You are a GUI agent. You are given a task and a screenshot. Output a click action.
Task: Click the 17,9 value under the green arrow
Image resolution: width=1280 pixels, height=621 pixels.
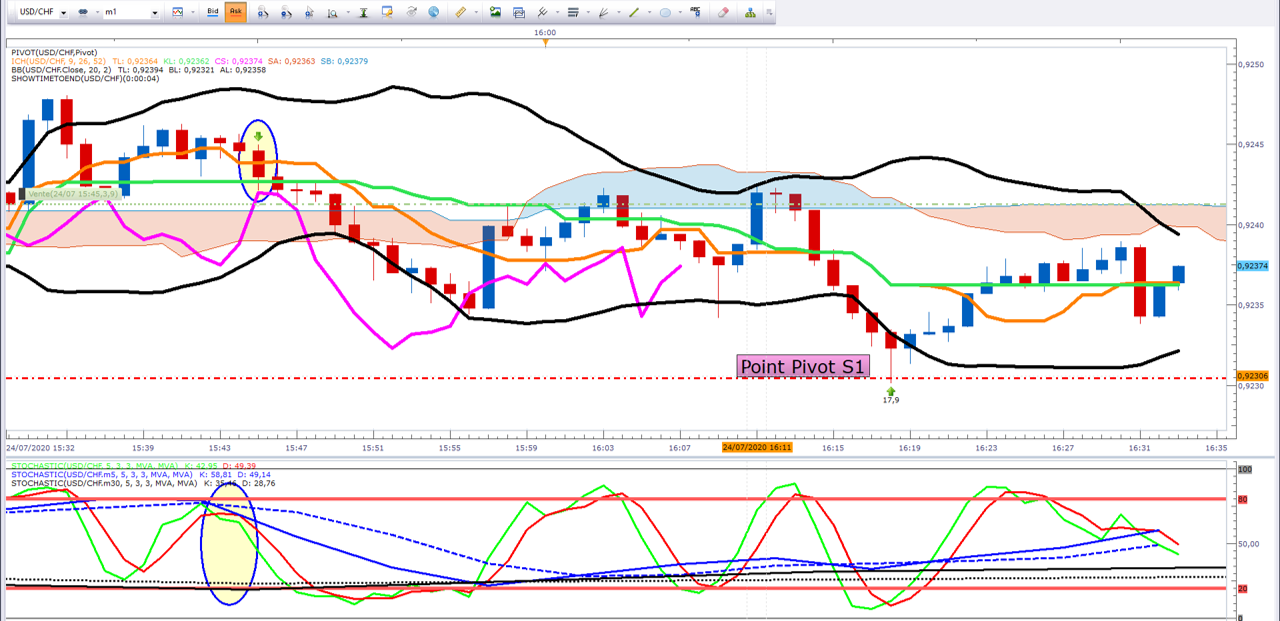(x=891, y=400)
